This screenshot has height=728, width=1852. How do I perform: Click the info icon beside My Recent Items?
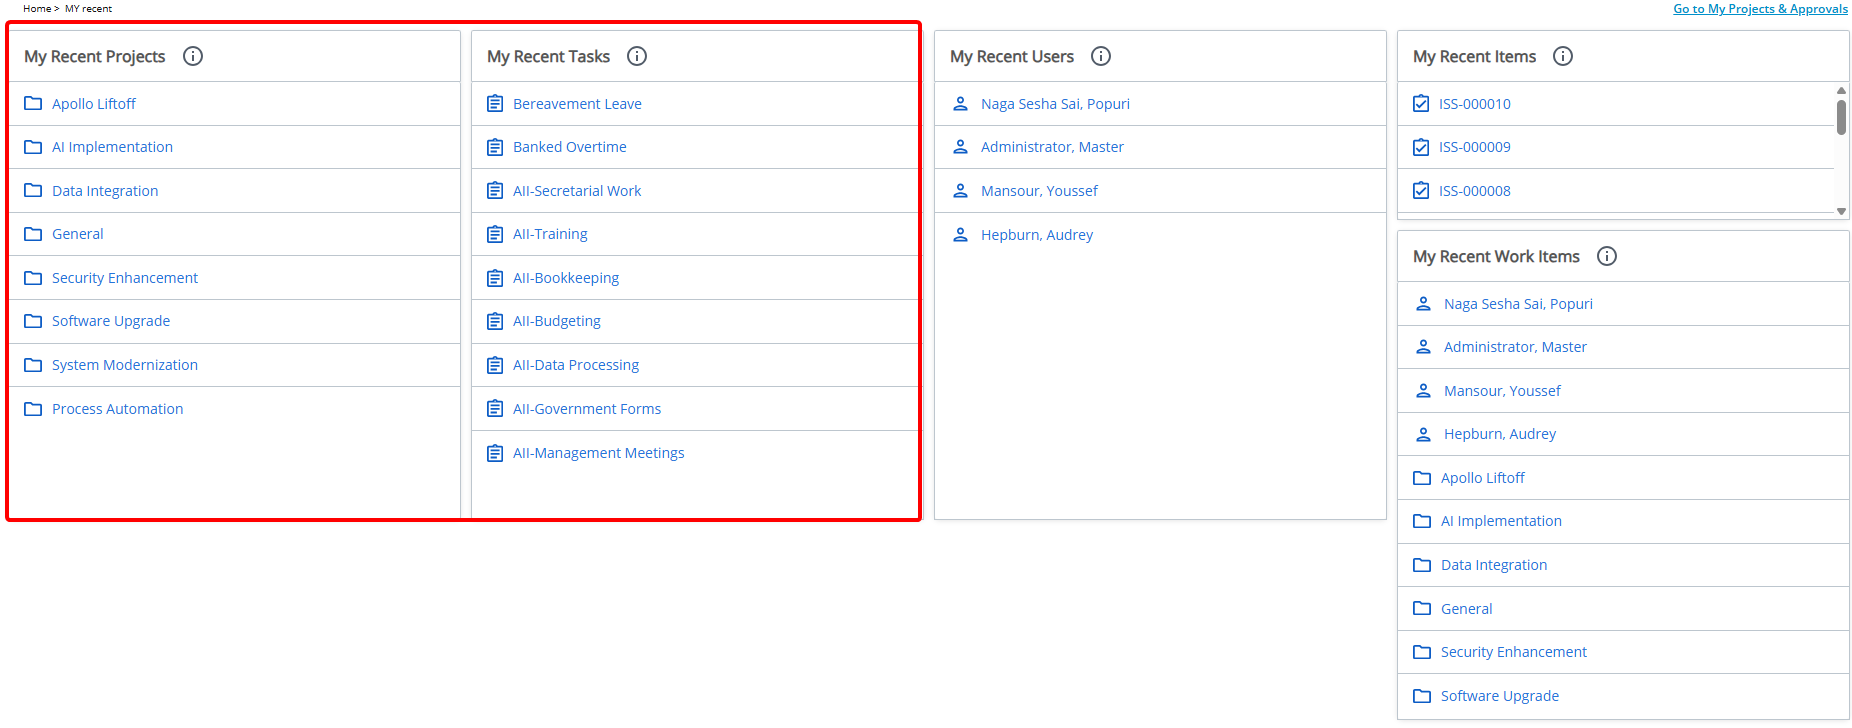[1563, 56]
